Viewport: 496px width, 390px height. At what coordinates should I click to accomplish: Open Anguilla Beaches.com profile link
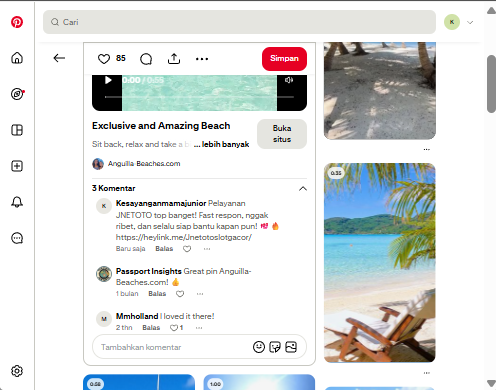[x=144, y=164]
